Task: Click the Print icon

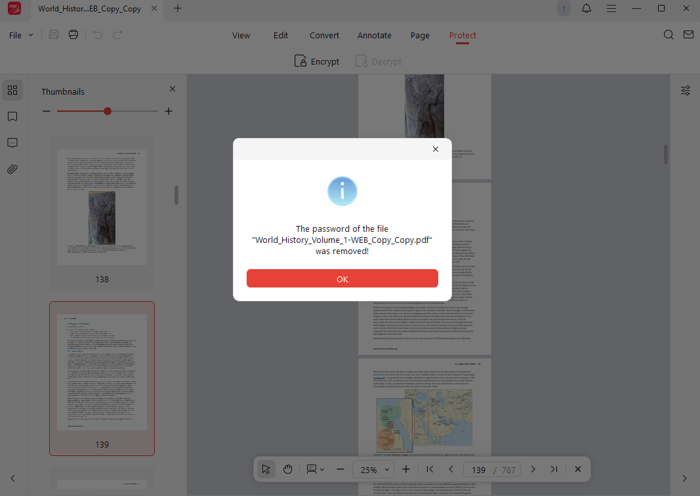Action: 74,35
